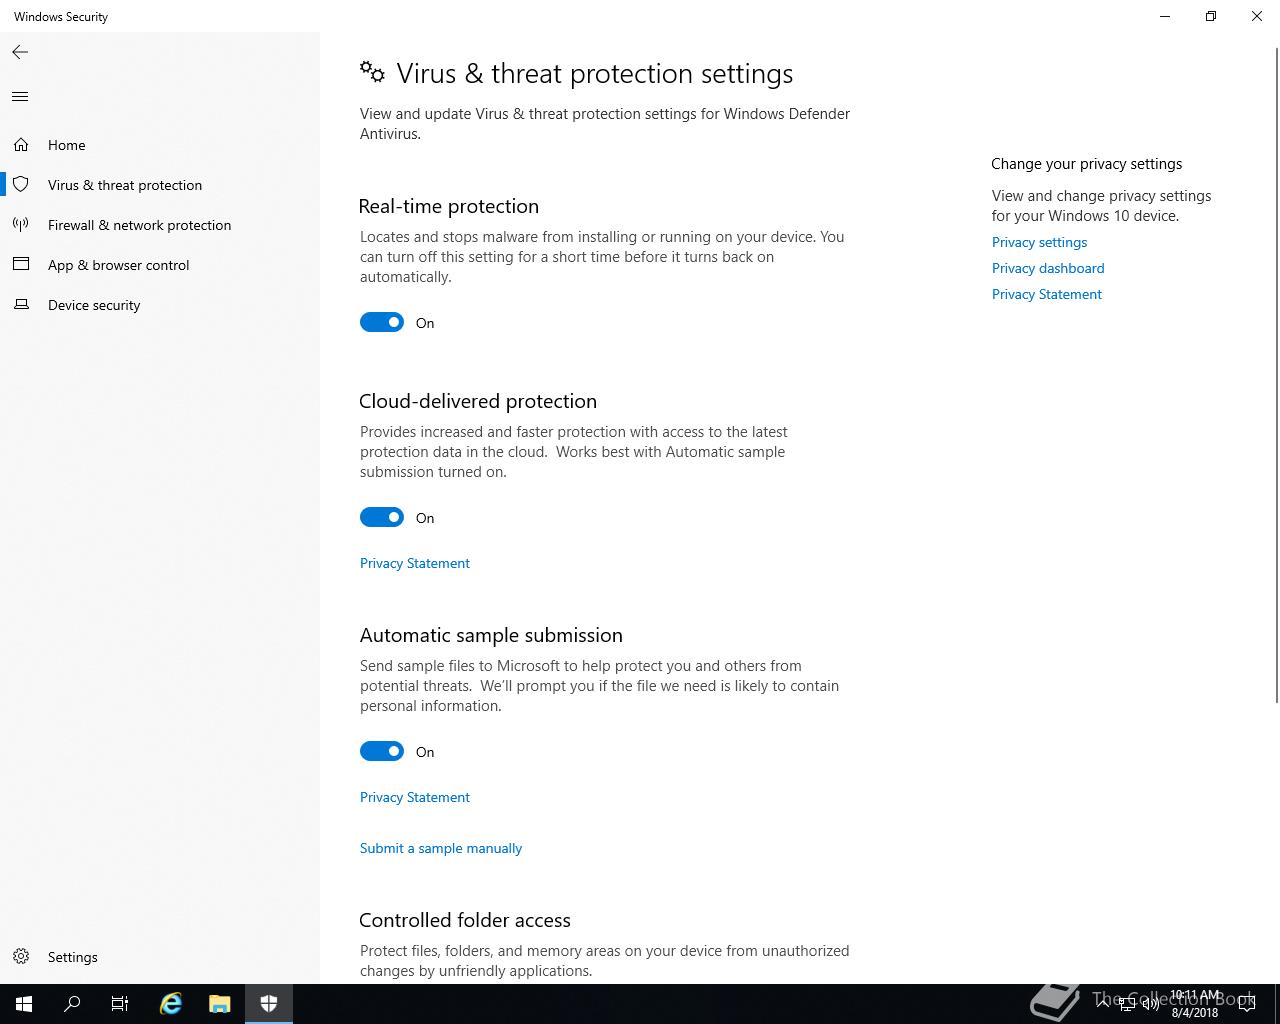The width and height of the screenshot is (1280, 1024).
Task: Open Privacy Statement in the right pane
Action: [x=1047, y=294]
